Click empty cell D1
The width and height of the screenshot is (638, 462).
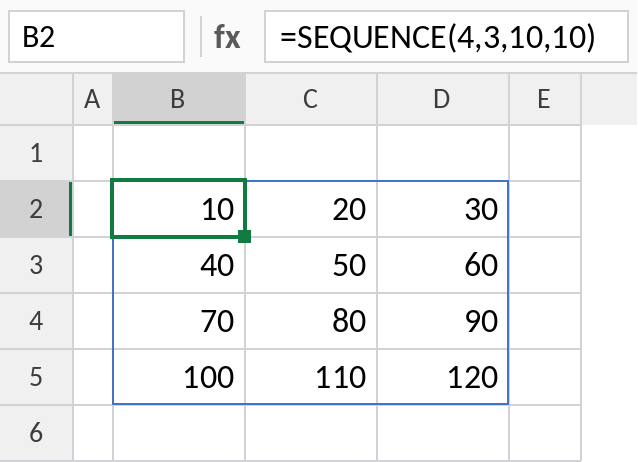coord(443,153)
